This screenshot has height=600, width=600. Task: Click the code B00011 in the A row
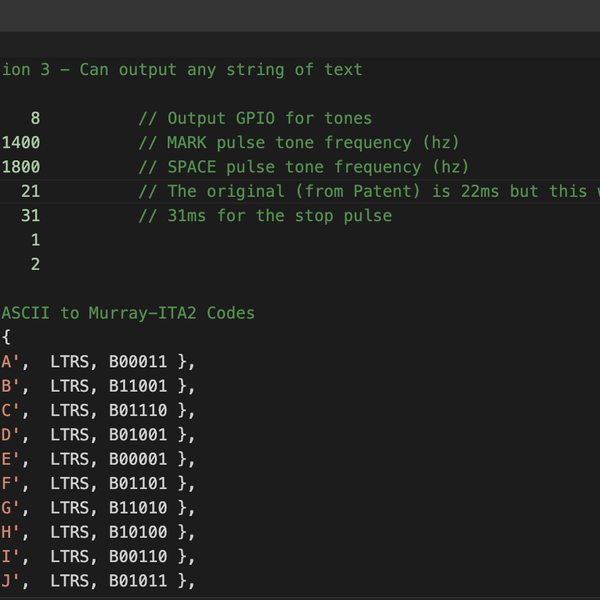pyautogui.click(x=138, y=362)
